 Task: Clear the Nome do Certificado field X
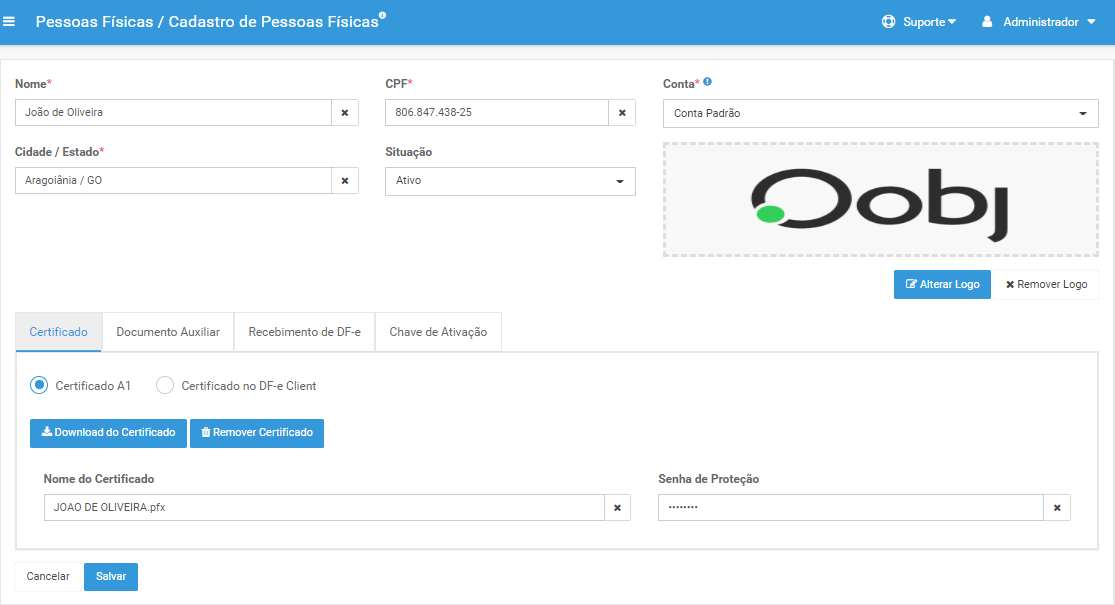[x=617, y=508]
